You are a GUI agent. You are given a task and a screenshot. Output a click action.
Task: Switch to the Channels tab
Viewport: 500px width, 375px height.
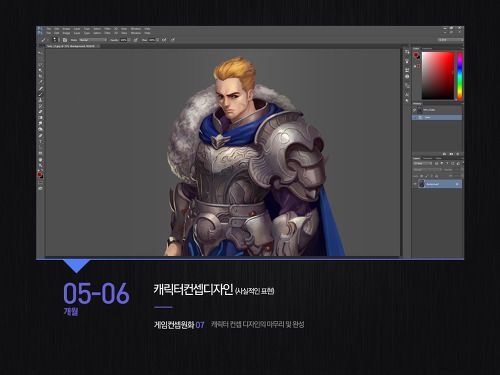point(427,158)
